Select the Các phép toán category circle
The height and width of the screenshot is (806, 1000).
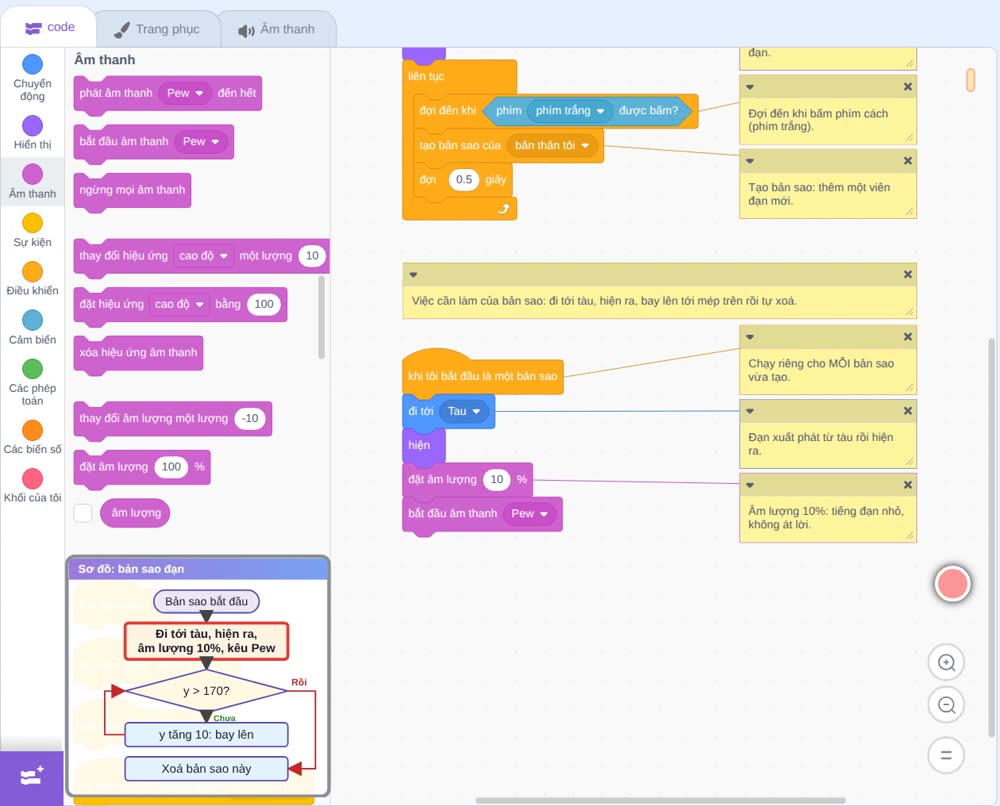coord(33,369)
